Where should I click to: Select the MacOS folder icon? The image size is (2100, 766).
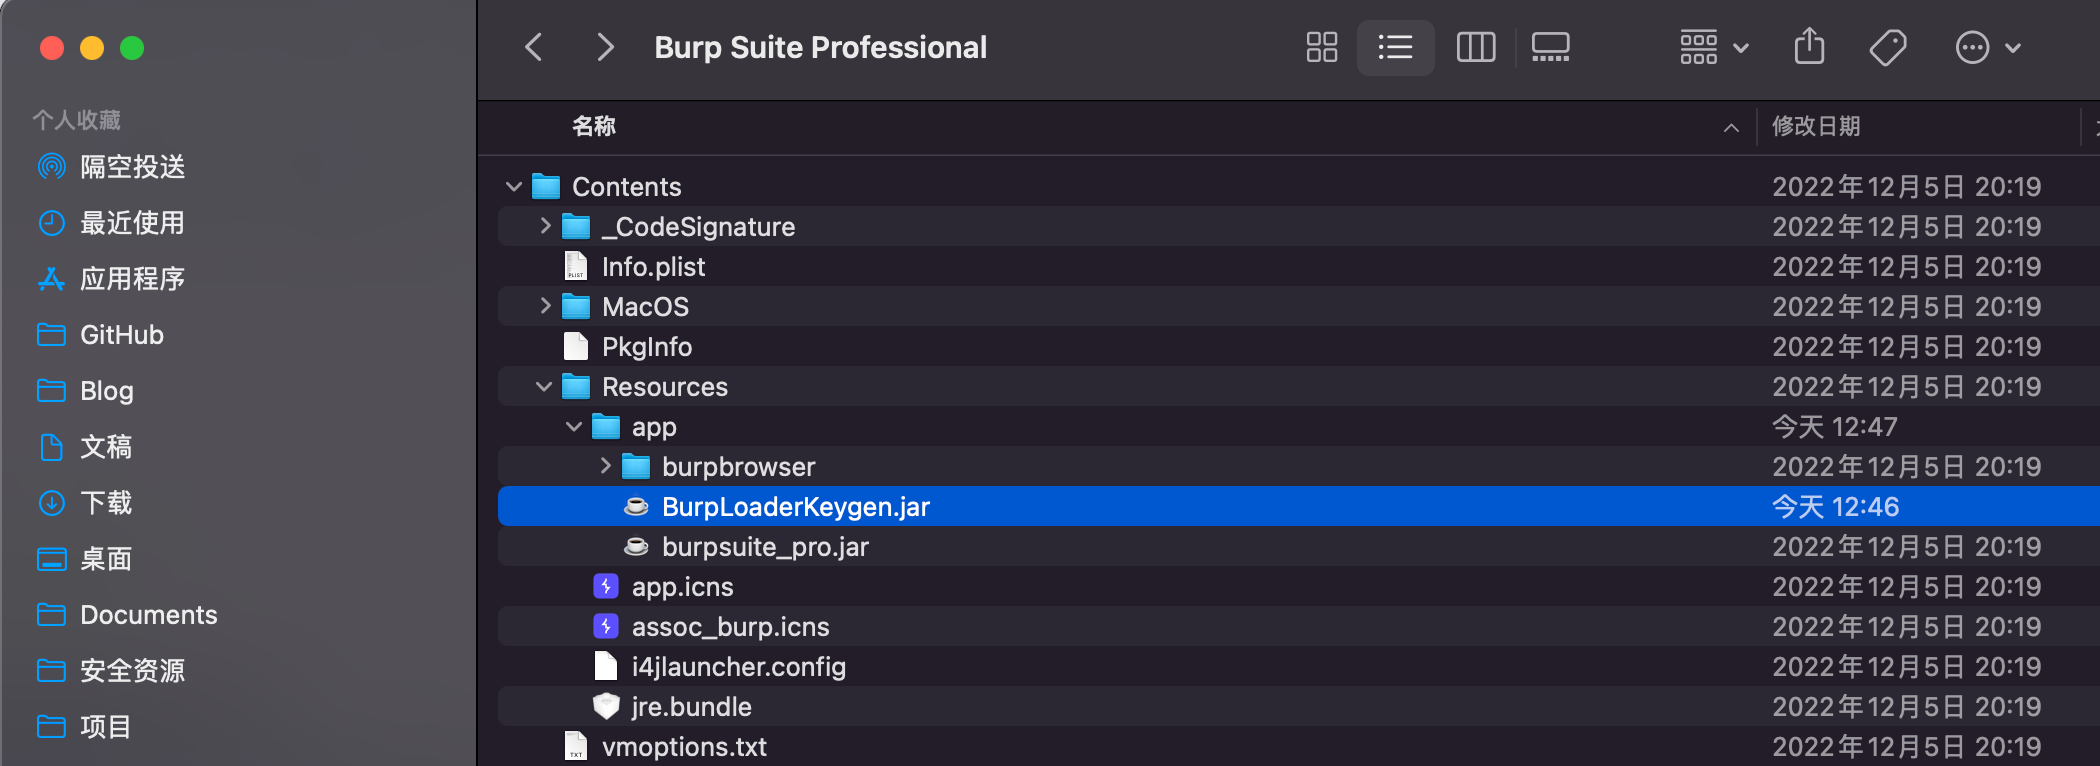click(576, 307)
